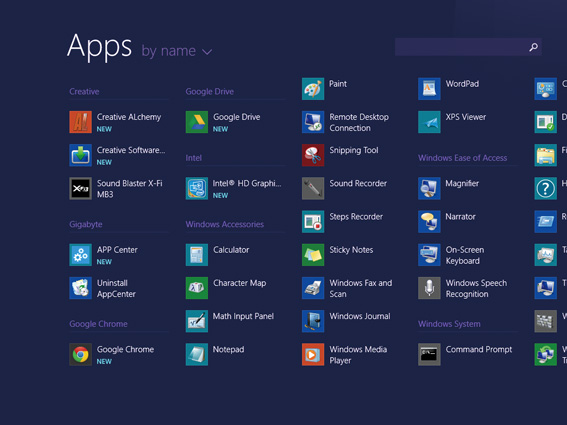The image size is (567, 425).
Task: Open Magnifier icon
Action: tap(429, 188)
